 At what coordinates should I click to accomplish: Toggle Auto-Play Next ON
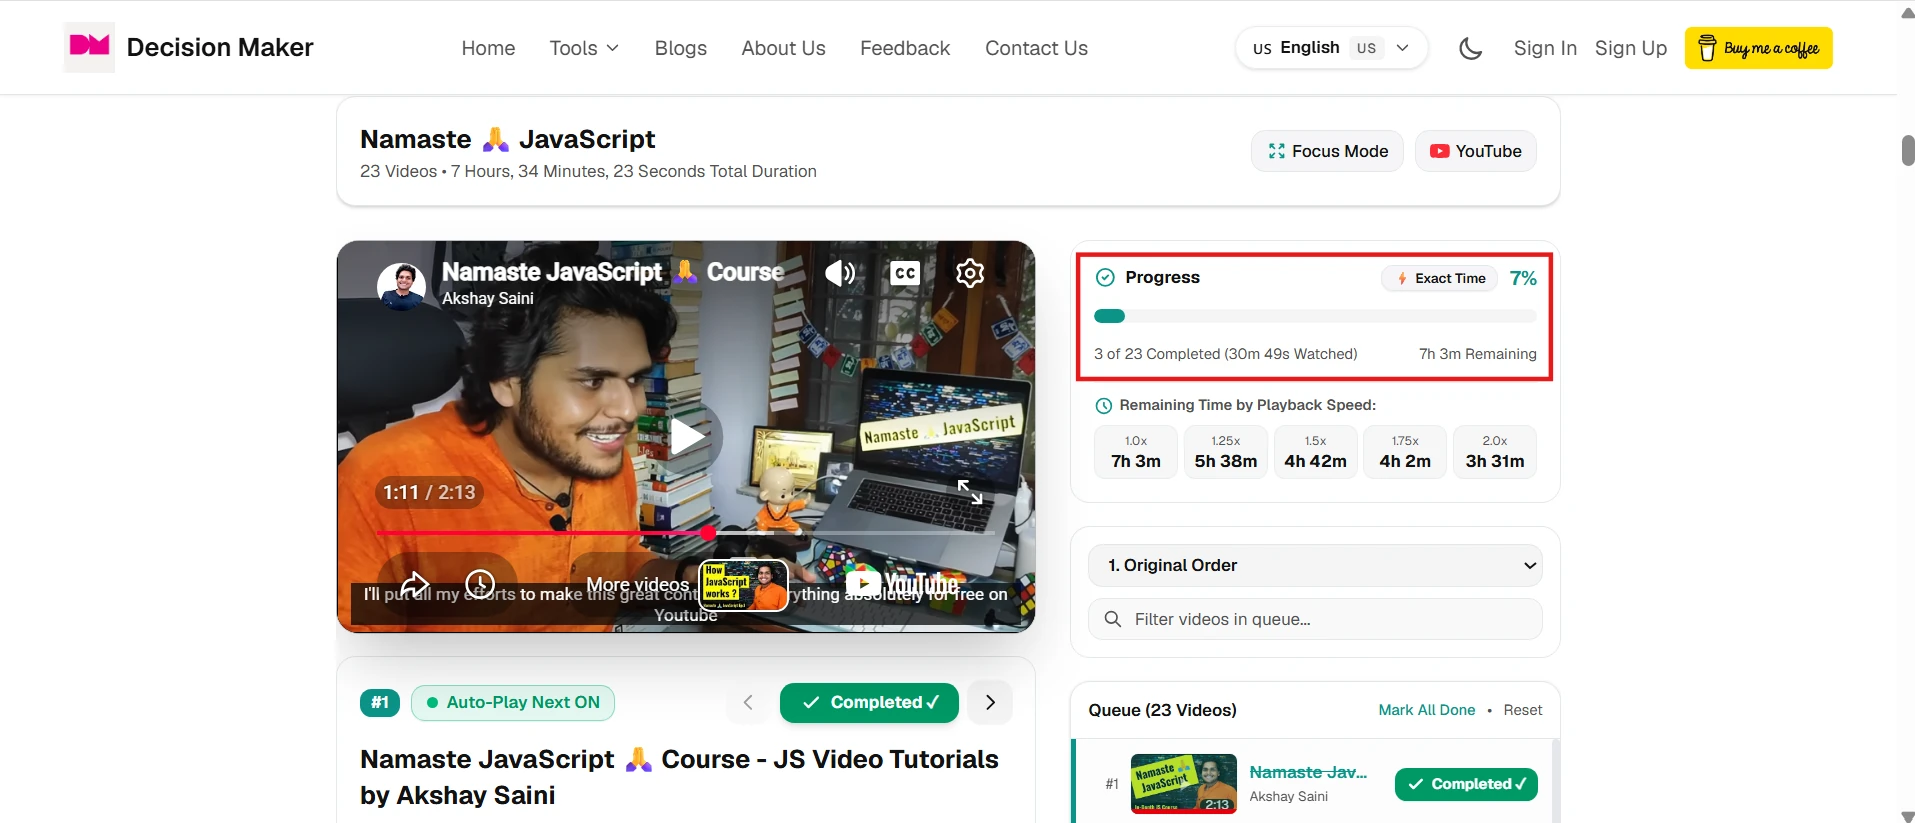click(513, 702)
